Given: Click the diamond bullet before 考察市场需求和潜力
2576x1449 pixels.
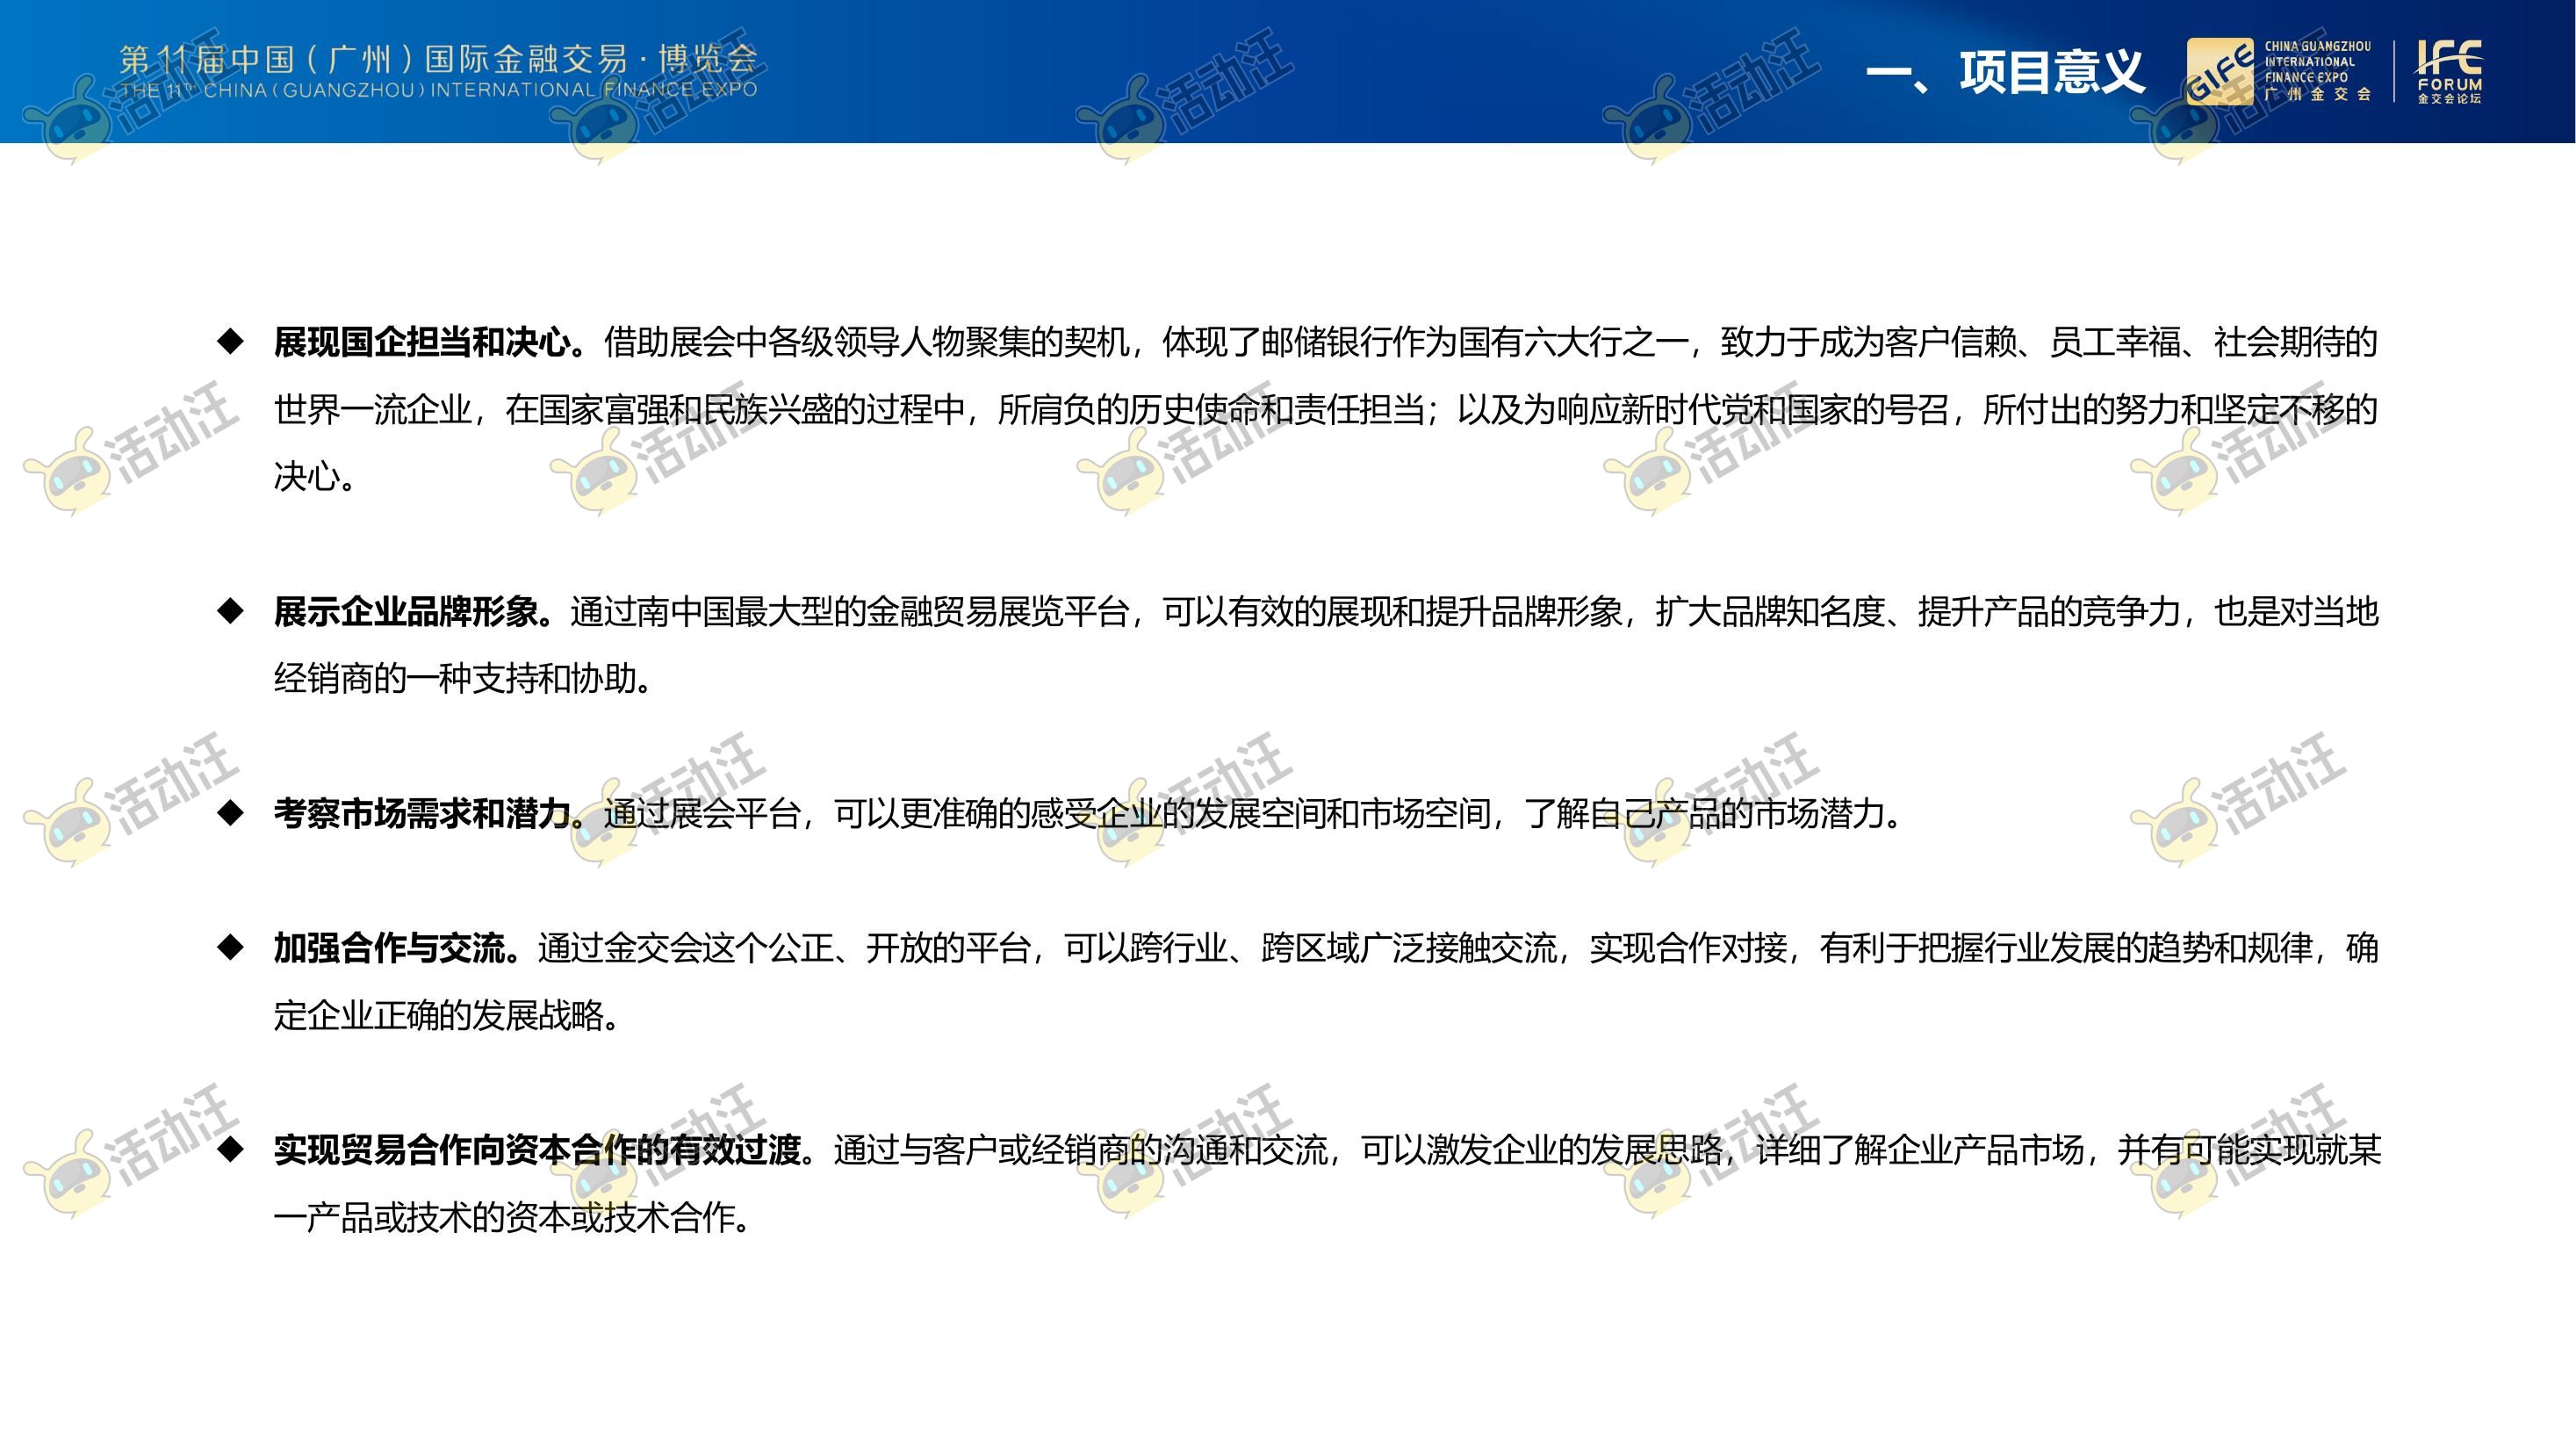Looking at the screenshot, I should [x=231, y=813].
